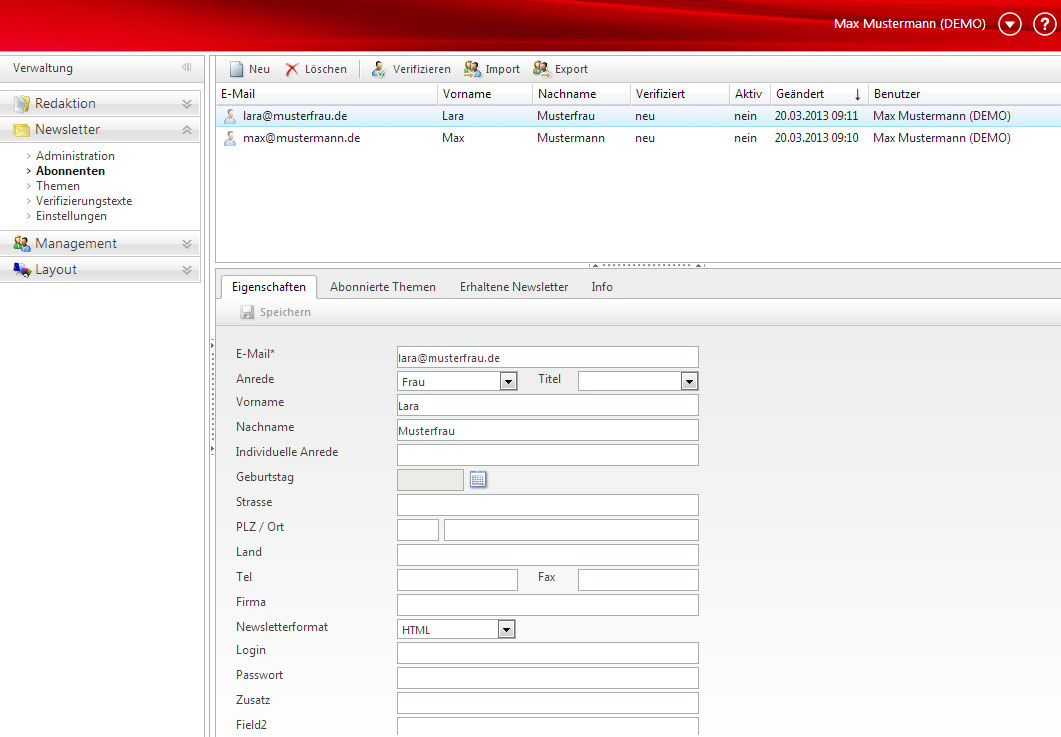This screenshot has height=737, width=1061.
Task: Click the Neu document icon
Action: (x=236, y=69)
